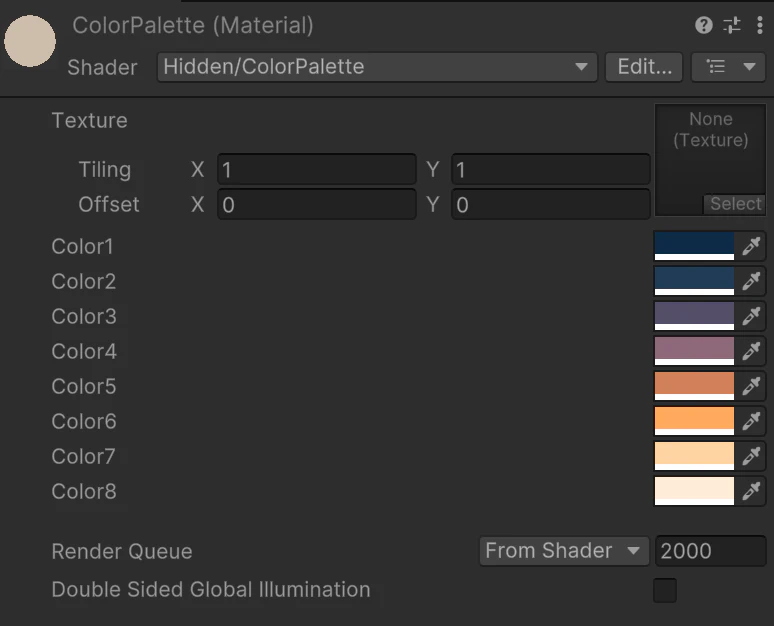774x626 pixels.
Task: Click the Tiling X input field
Action: click(316, 170)
